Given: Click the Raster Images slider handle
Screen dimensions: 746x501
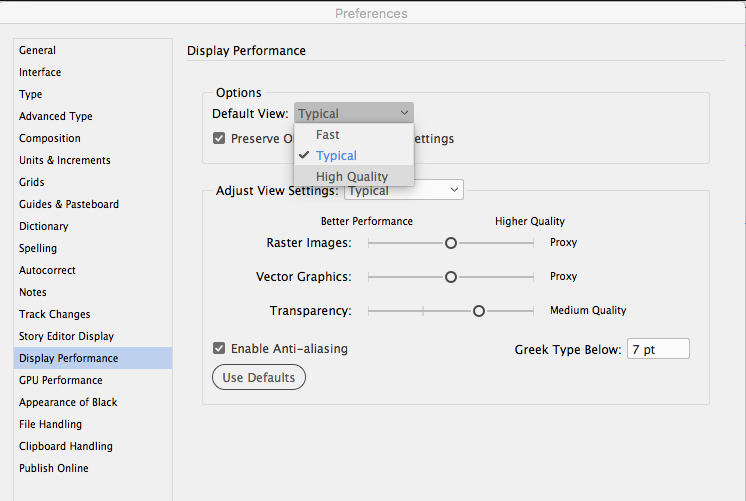Looking at the screenshot, I should click(451, 243).
